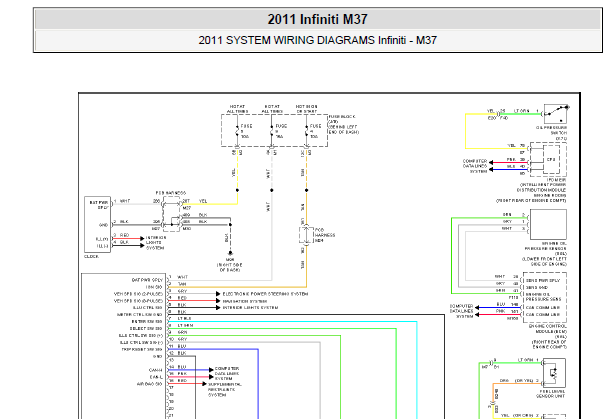Click the 'CAN-H' pin label

(156, 370)
